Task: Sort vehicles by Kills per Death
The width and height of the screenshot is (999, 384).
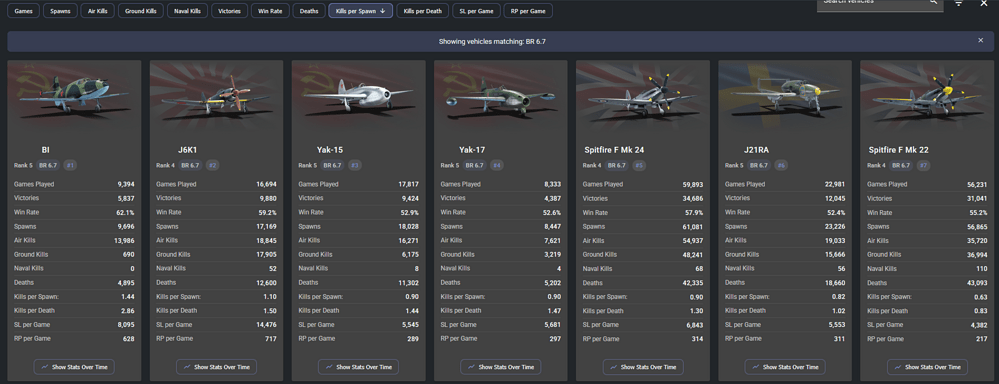Action: (422, 11)
